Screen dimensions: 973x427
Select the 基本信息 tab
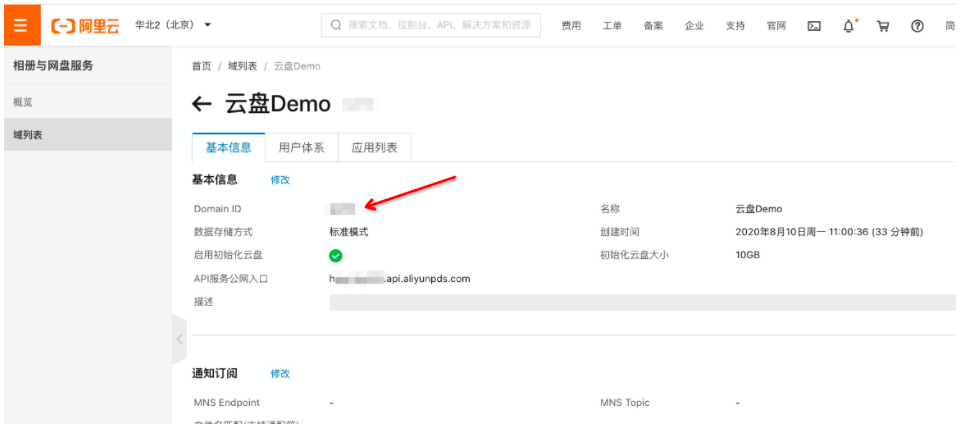228,147
